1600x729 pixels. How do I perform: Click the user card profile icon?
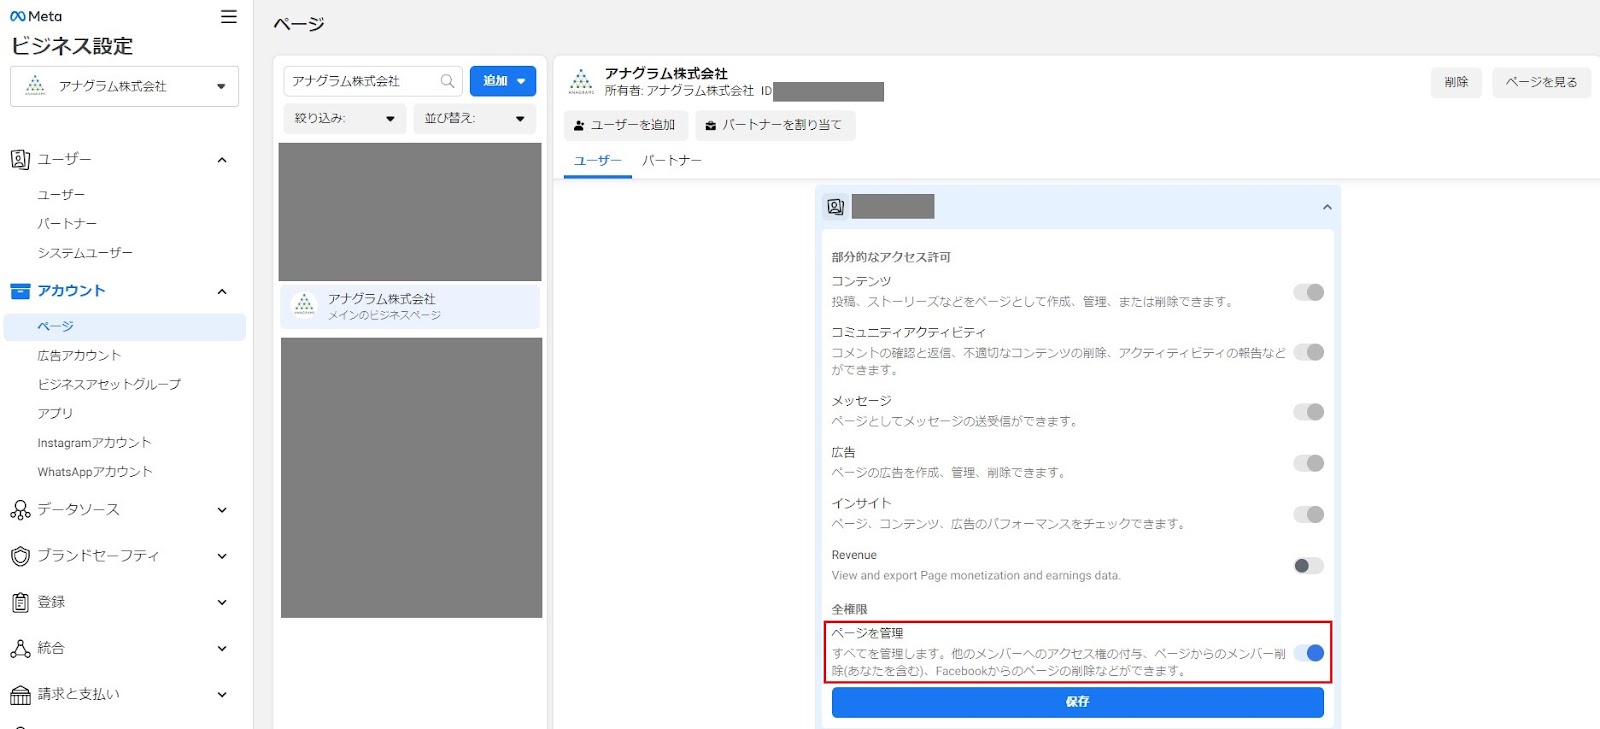tap(835, 207)
